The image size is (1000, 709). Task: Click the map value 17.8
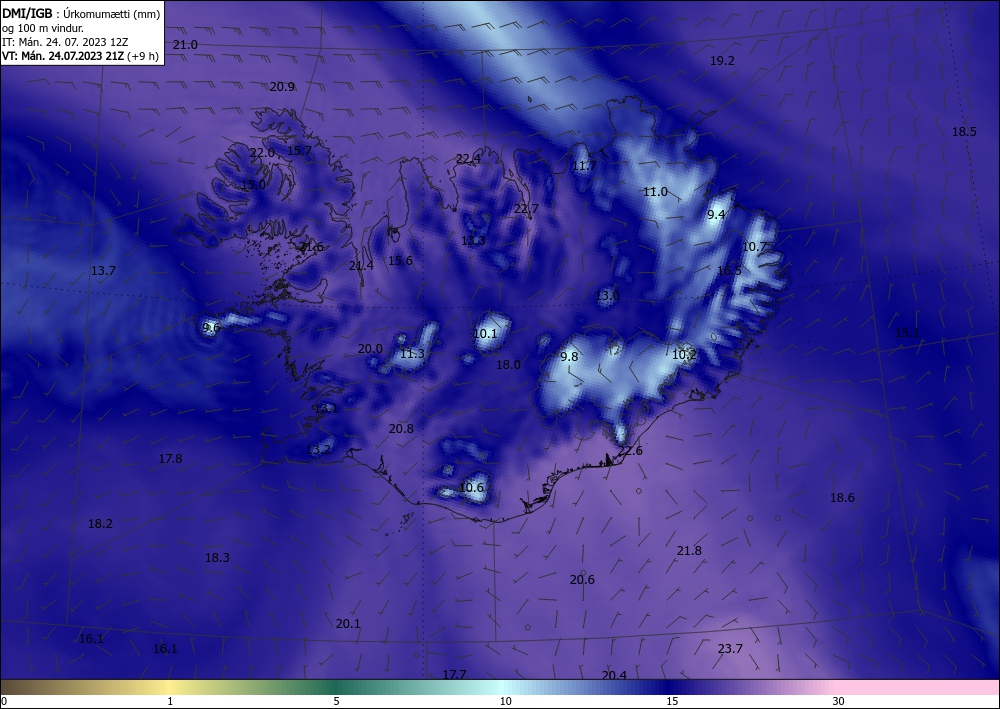[x=170, y=459]
